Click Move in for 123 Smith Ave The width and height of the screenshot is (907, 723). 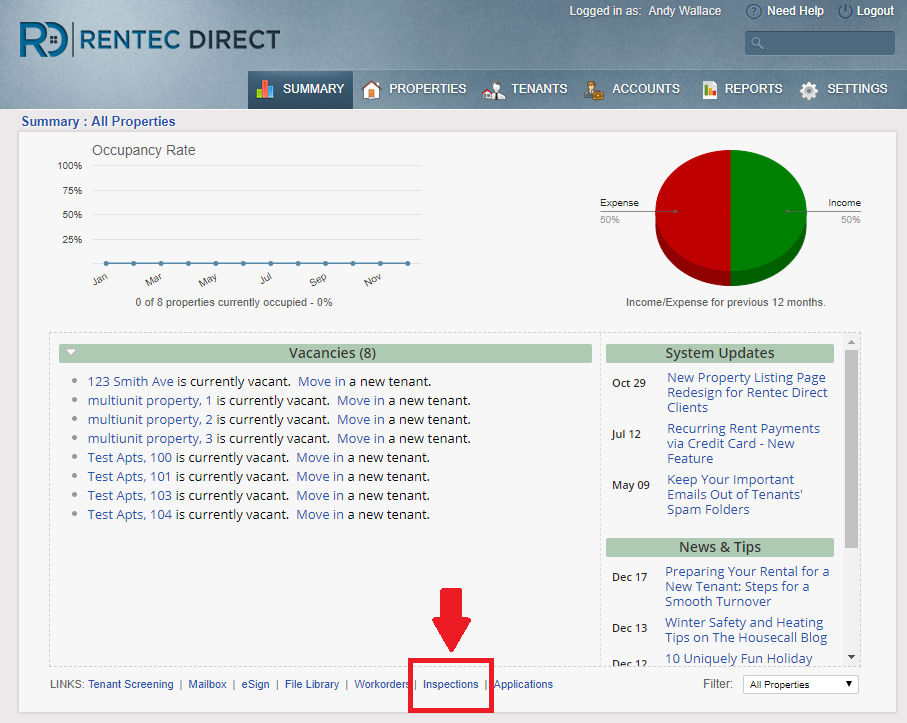[x=322, y=381]
